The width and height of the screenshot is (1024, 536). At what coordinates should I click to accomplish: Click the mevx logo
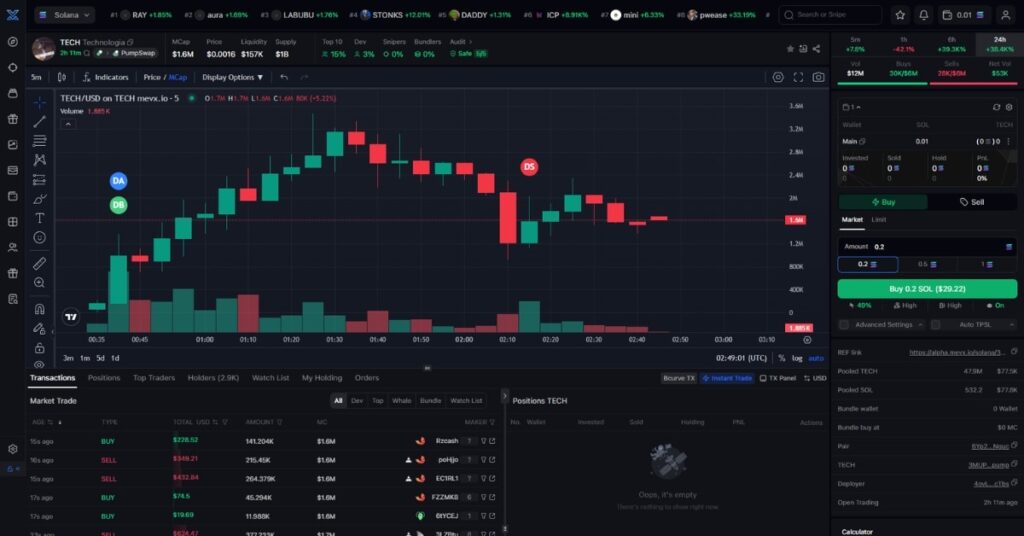(x=12, y=14)
